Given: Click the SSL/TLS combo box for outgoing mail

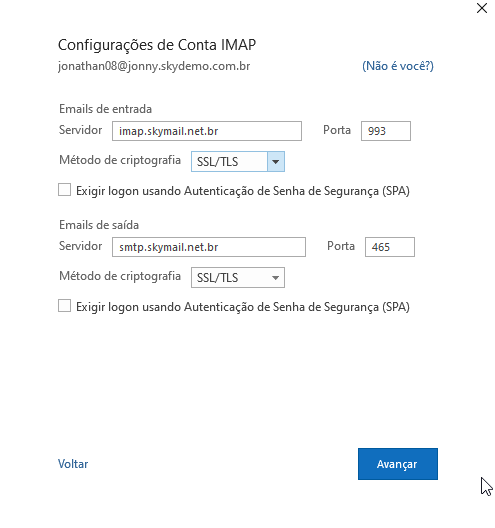Looking at the screenshot, I should tap(238, 278).
